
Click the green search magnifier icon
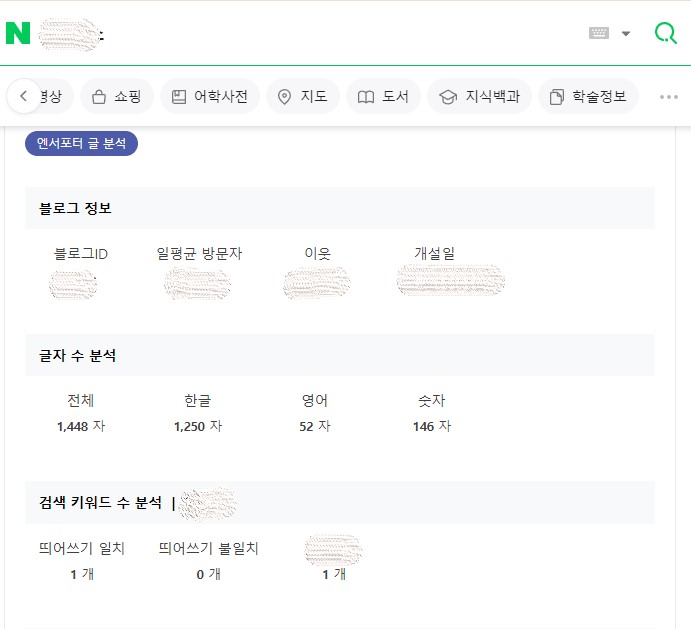666,33
